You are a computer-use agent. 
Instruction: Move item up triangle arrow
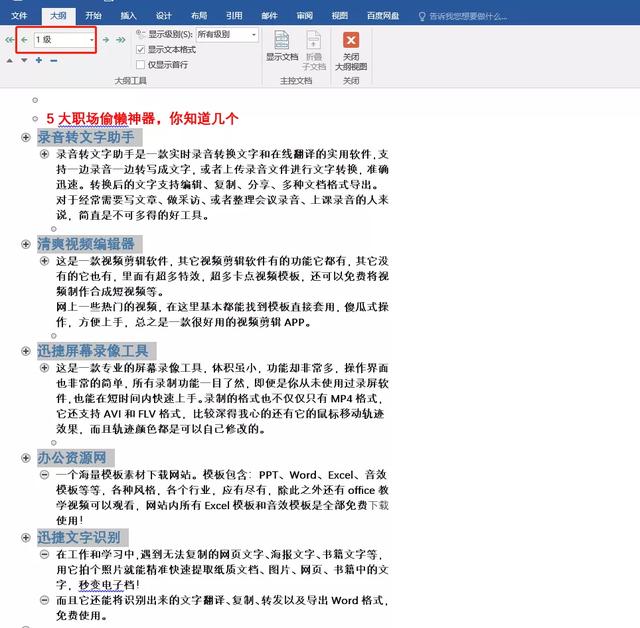[9, 60]
